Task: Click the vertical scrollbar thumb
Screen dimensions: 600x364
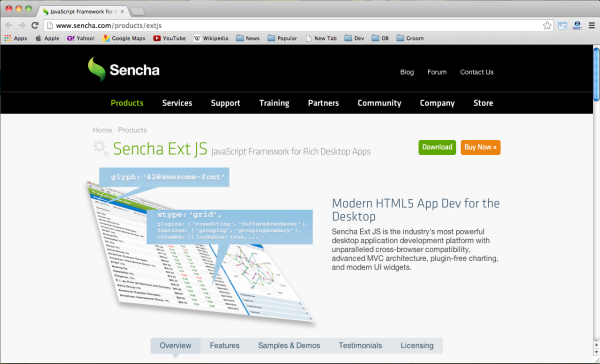Action: [596, 75]
